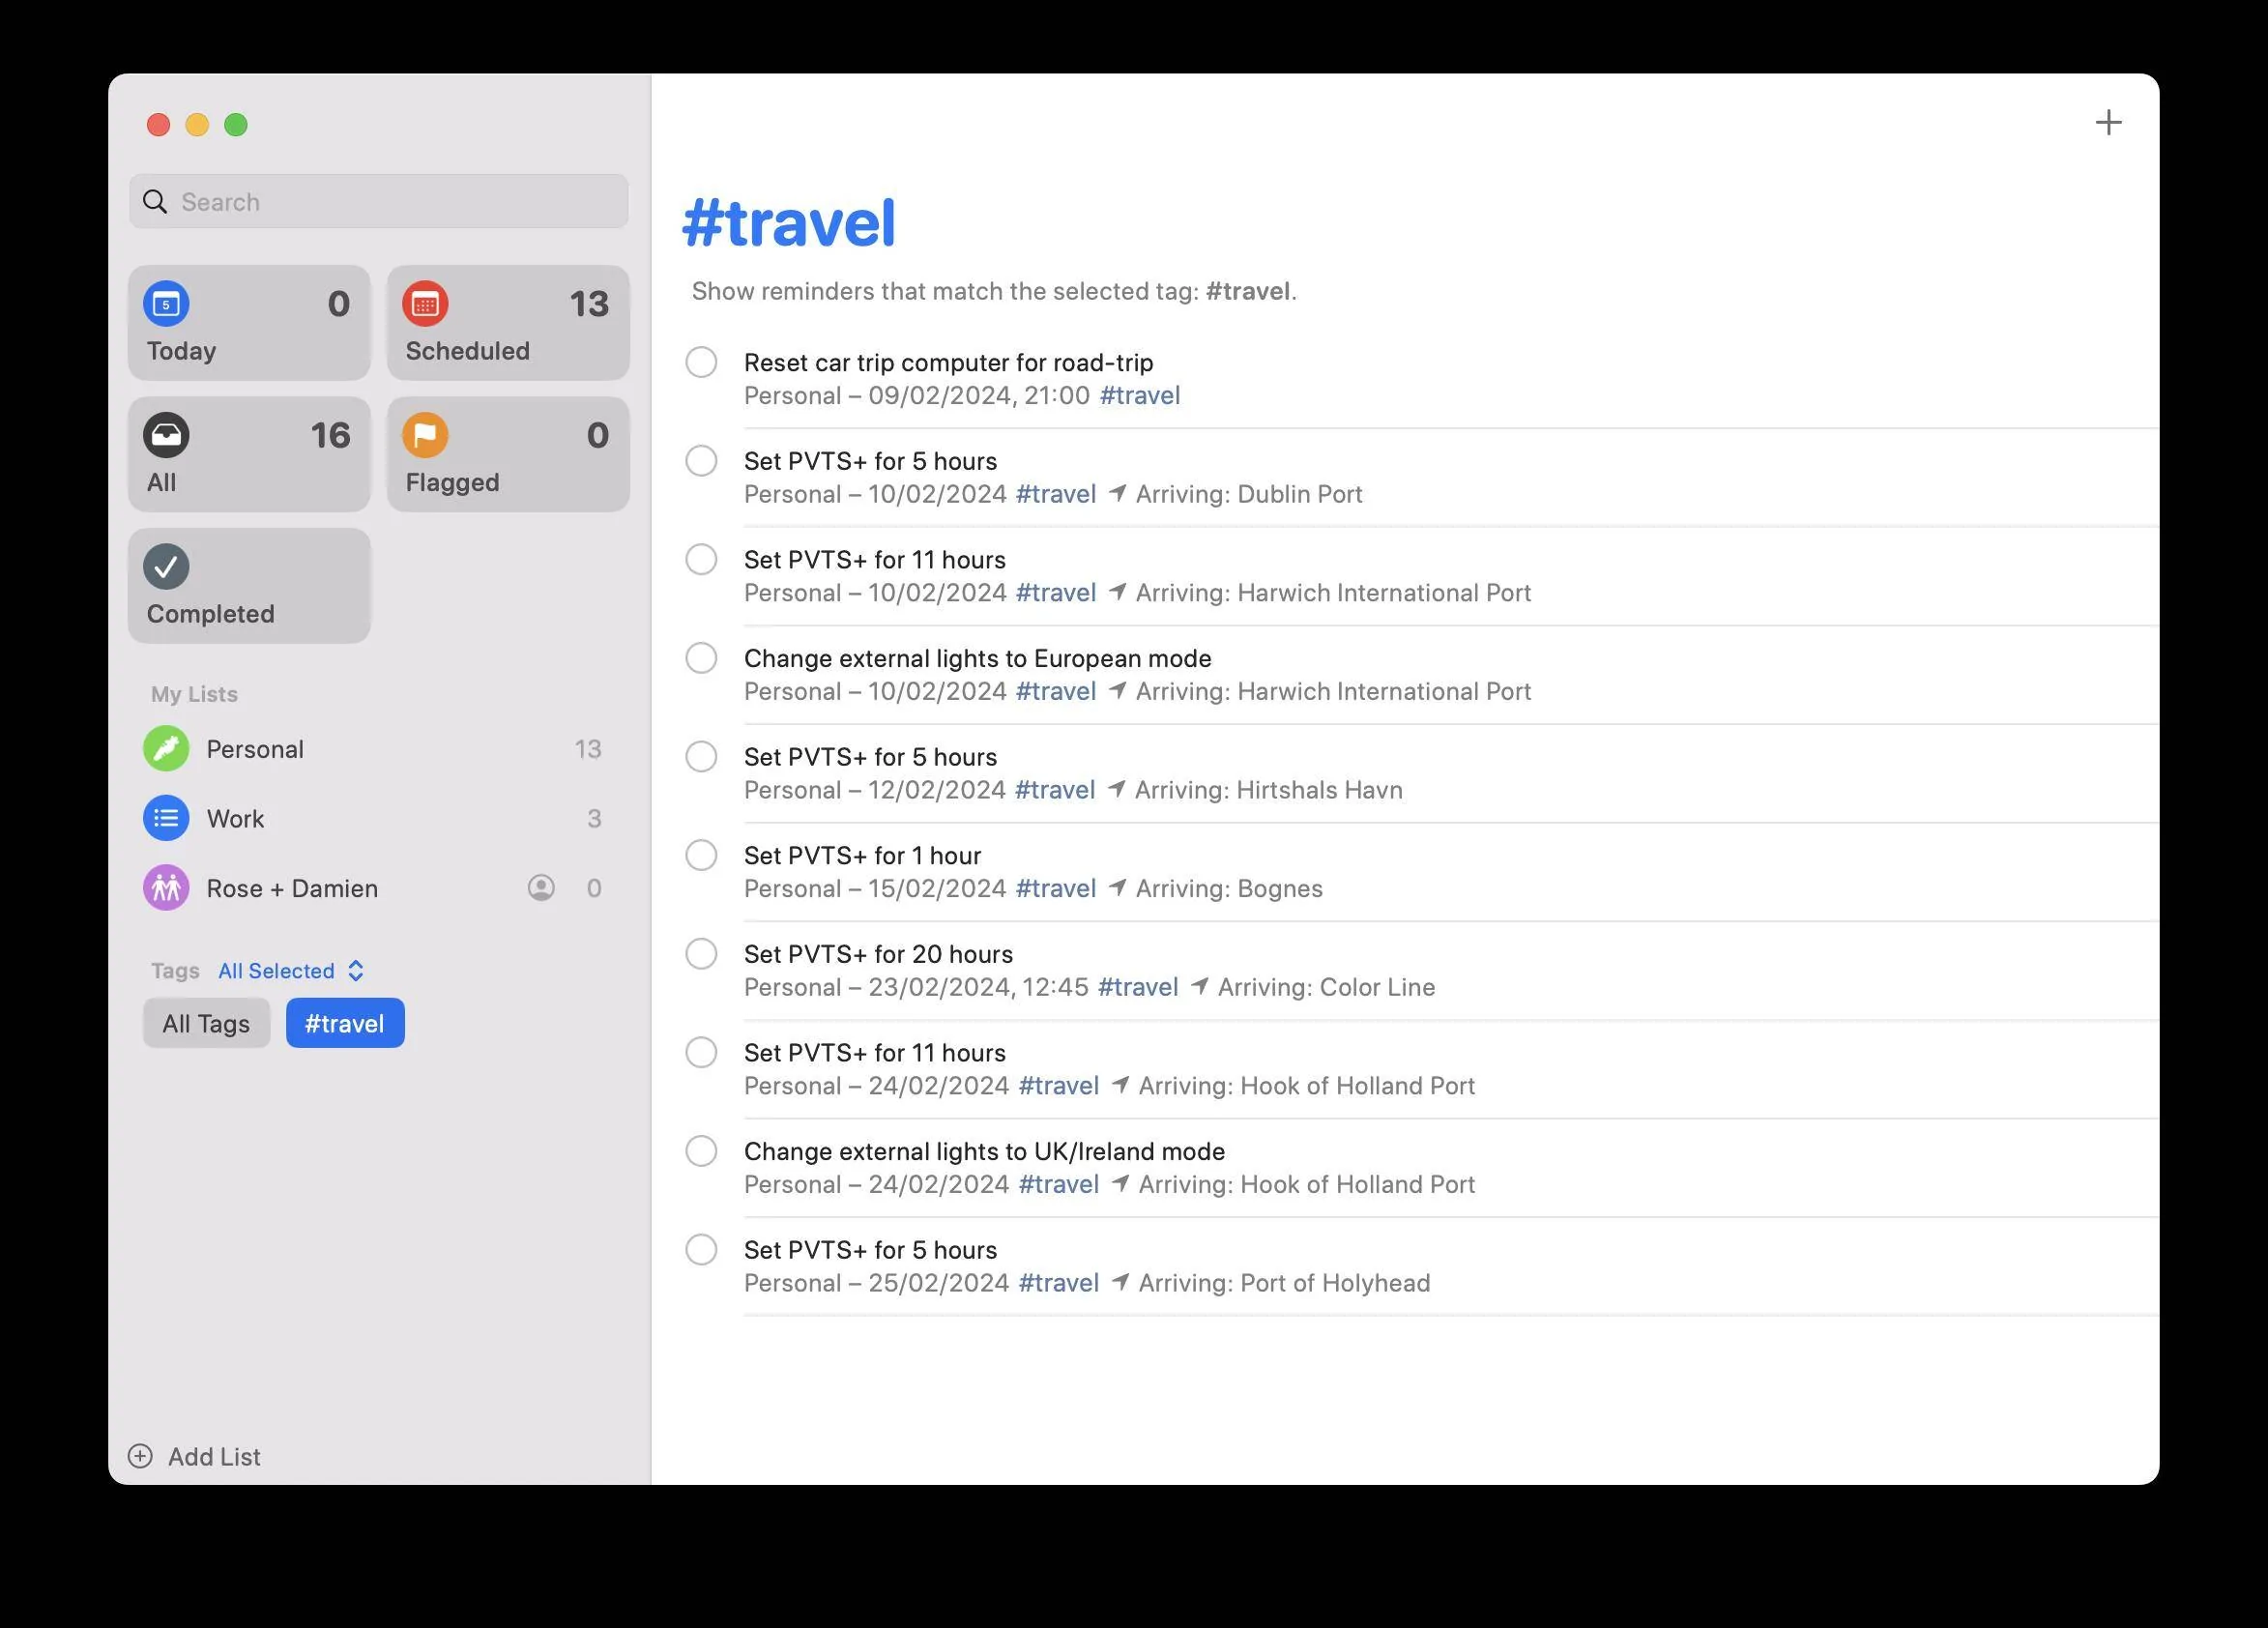The width and height of the screenshot is (2268, 1628).
Task: Click the search magnifier icon
Action: pos(155,202)
